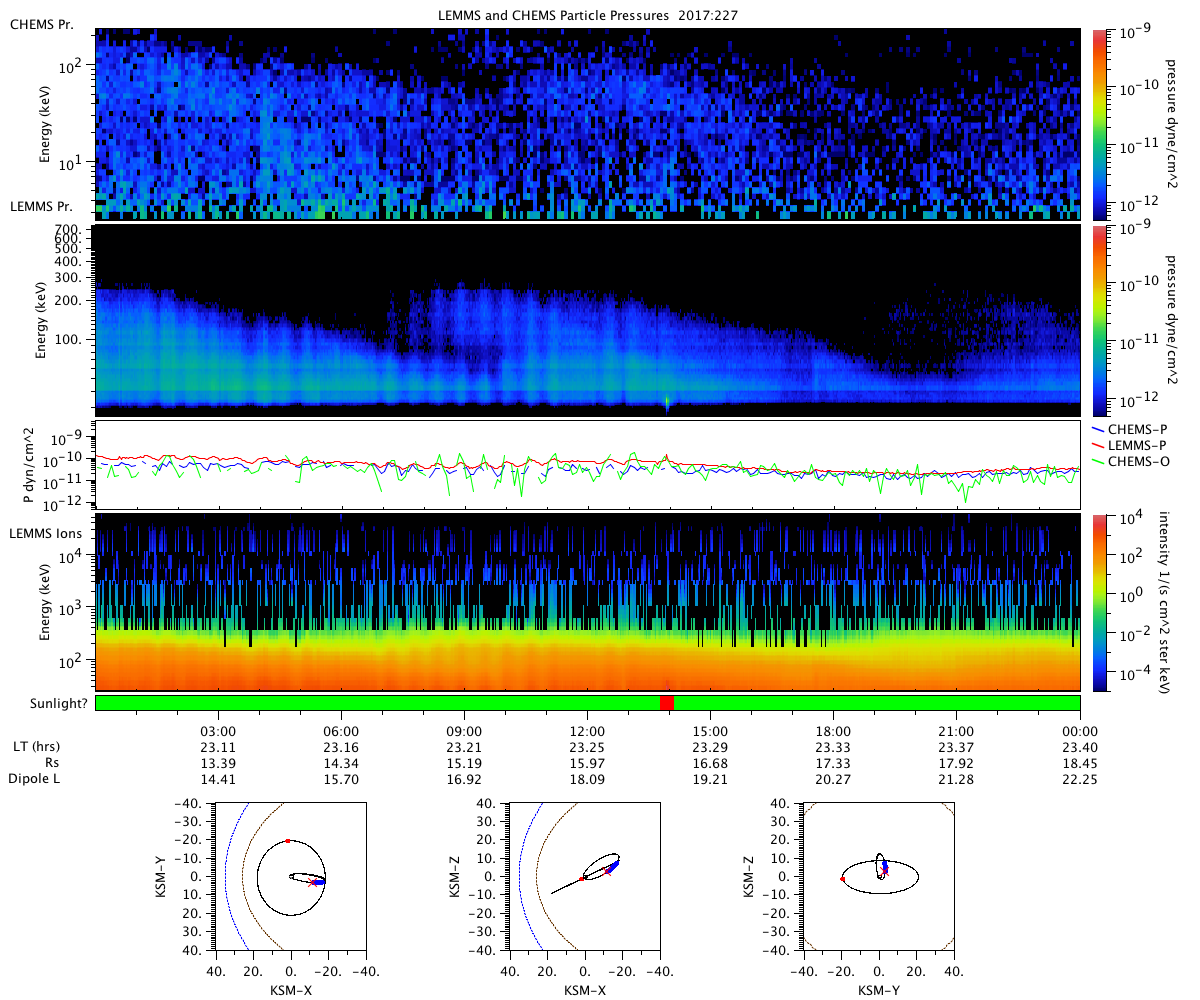The height and width of the screenshot is (1000, 1200).
Task: Click the Dipole L value 20.27
Action: pyautogui.click(x=833, y=779)
